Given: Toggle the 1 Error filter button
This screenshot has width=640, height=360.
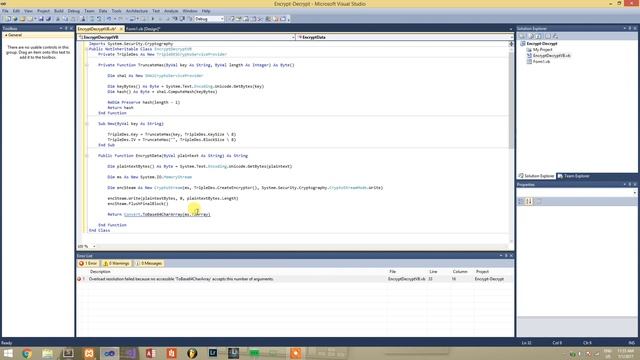Looking at the screenshot, I should [88, 264].
